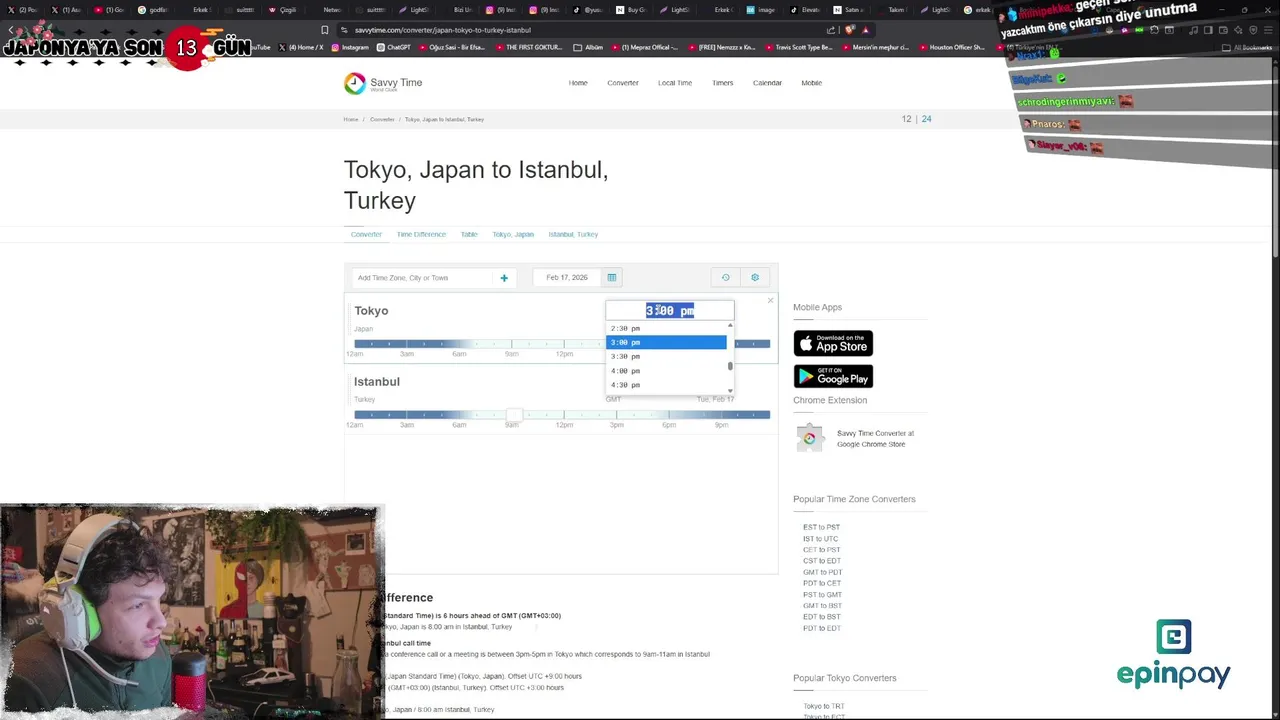Click the plus icon to add time zone

tap(504, 278)
